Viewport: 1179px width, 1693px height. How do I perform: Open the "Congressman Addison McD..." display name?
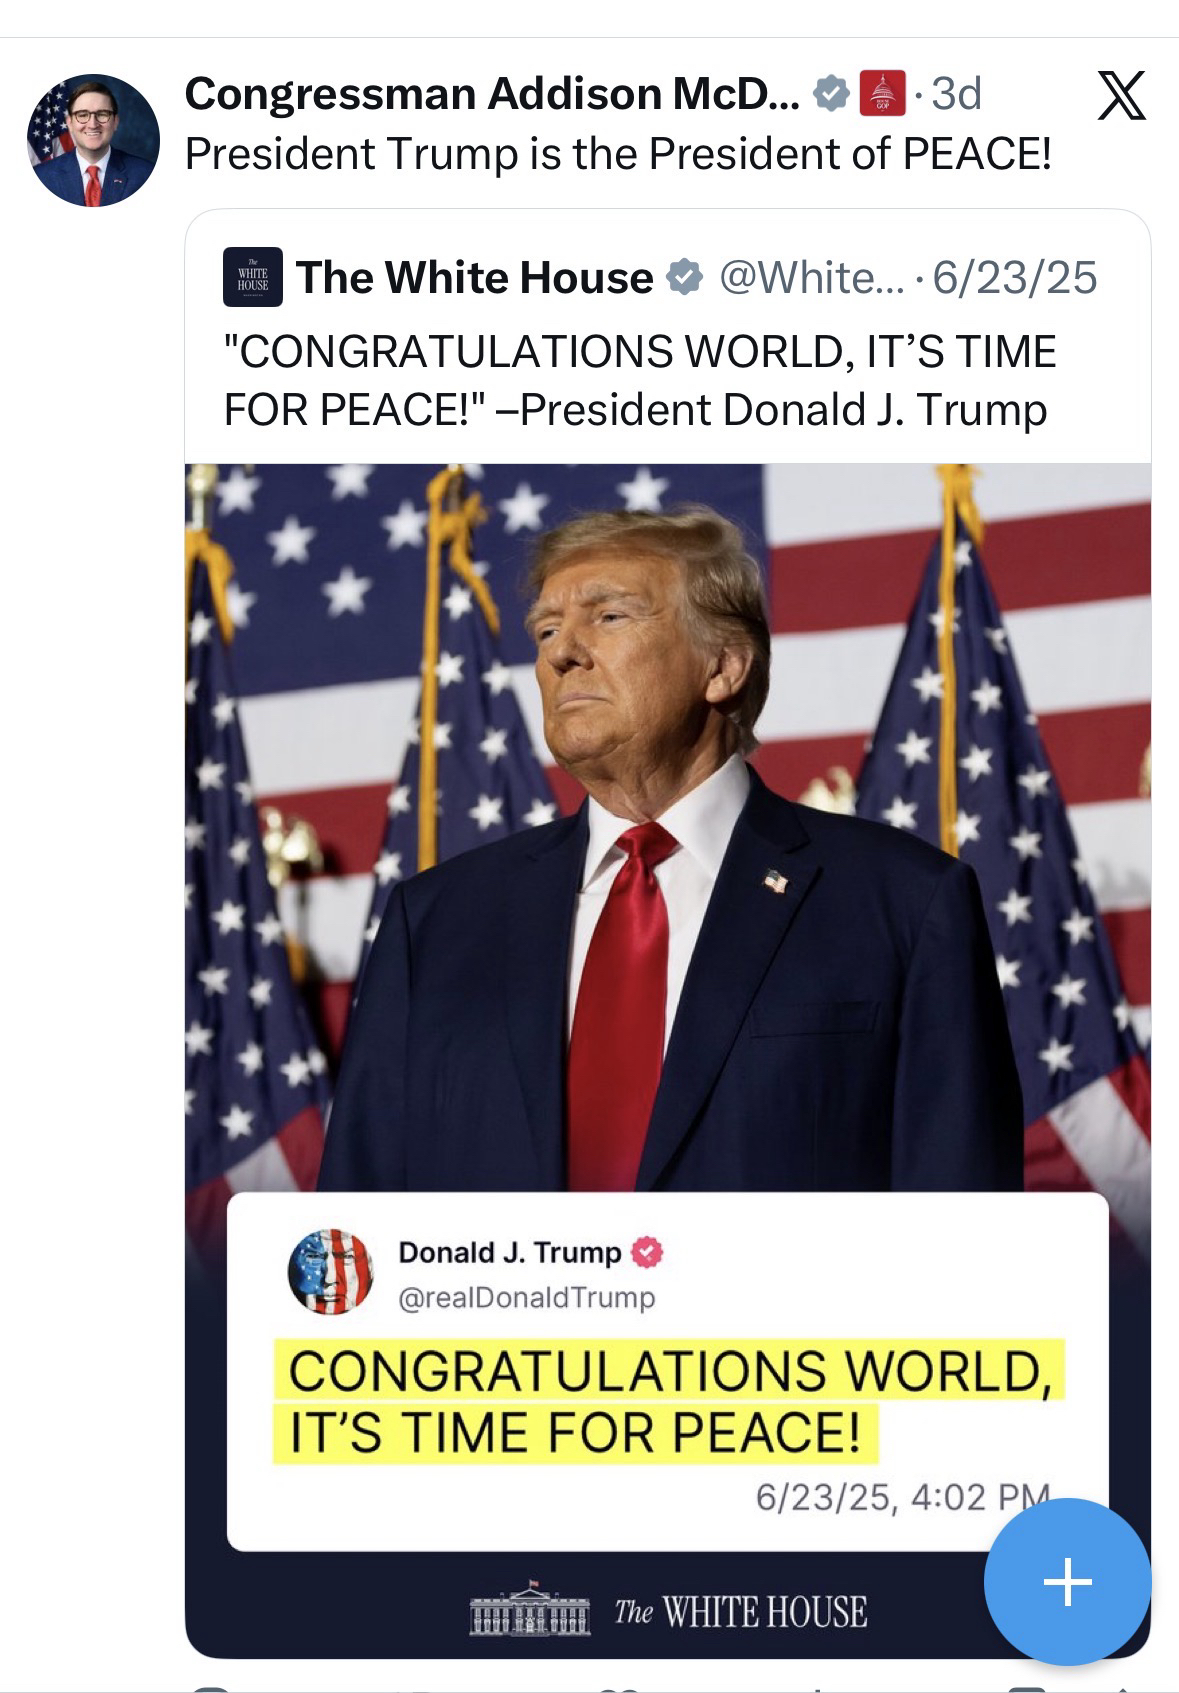click(491, 94)
